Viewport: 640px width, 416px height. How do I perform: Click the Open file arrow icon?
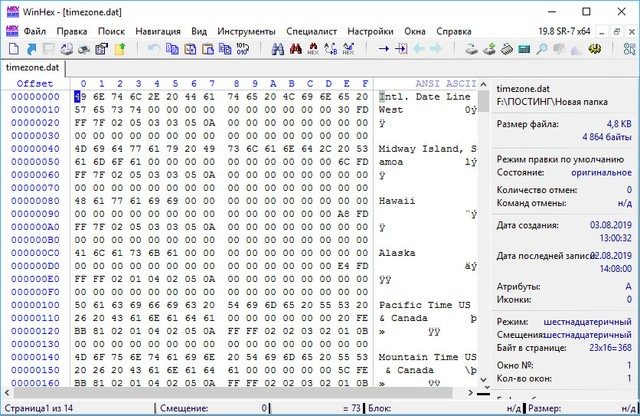(30, 48)
